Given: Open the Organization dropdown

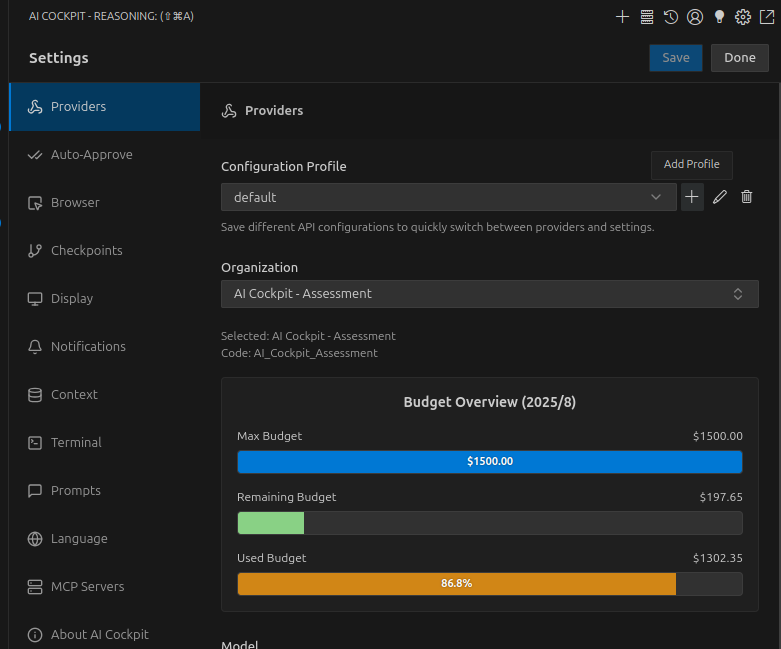Looking at the screenshot, I should pos(489,294).
